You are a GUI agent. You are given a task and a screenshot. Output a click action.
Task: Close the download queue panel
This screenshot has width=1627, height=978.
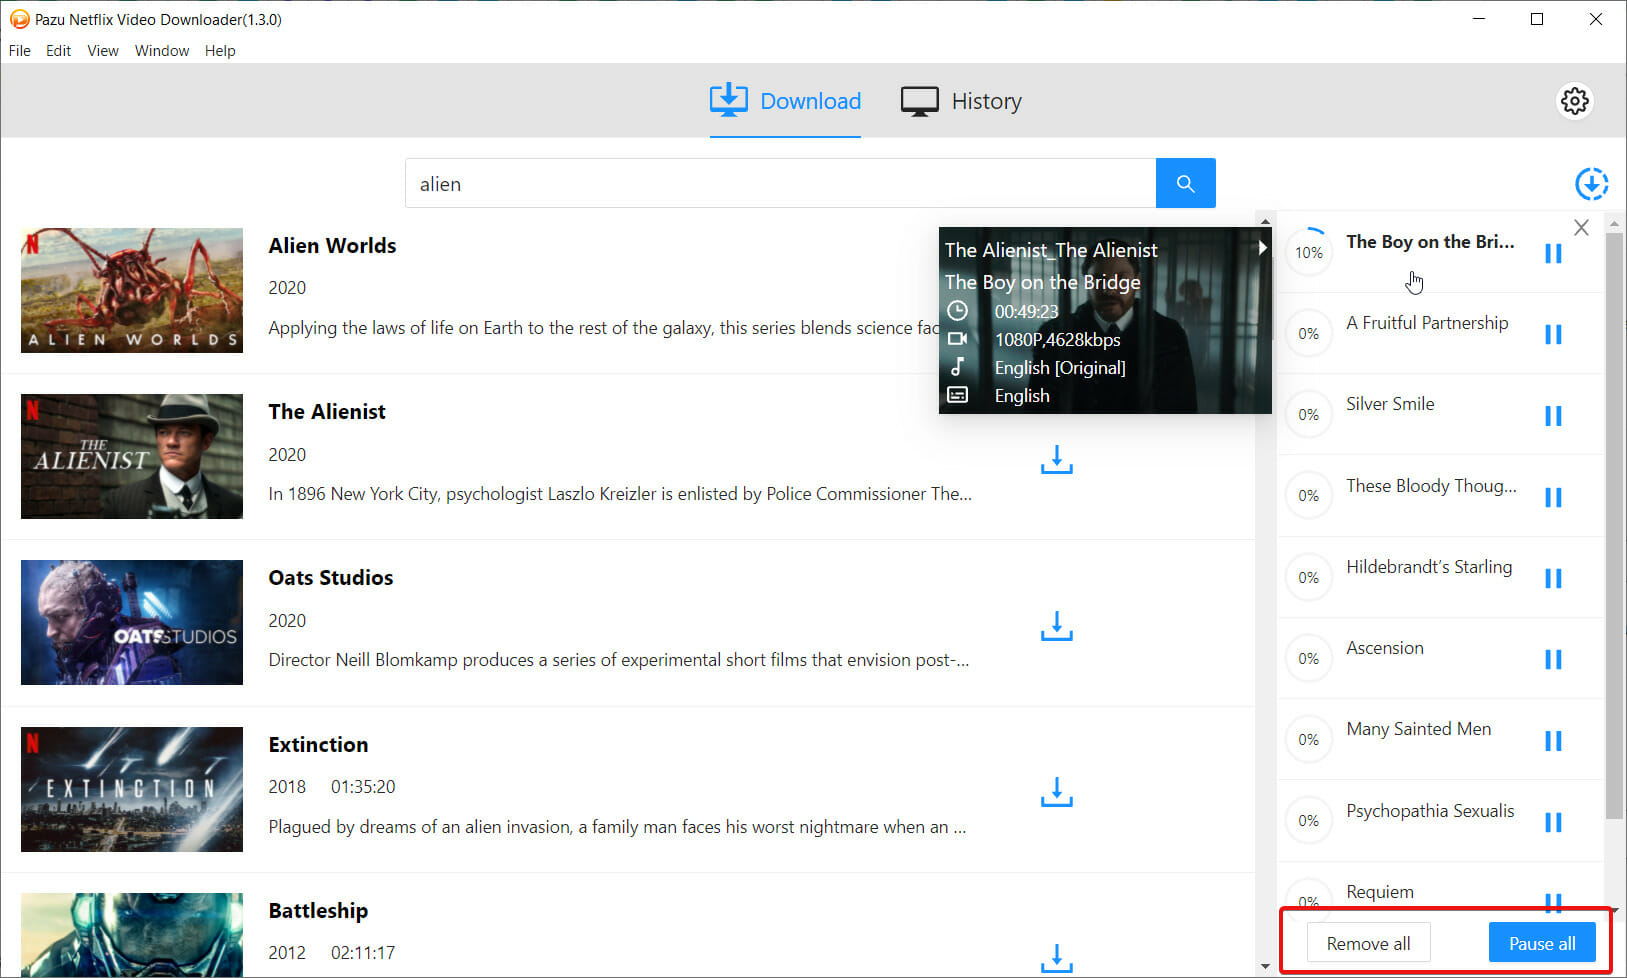click(1581, 228)
